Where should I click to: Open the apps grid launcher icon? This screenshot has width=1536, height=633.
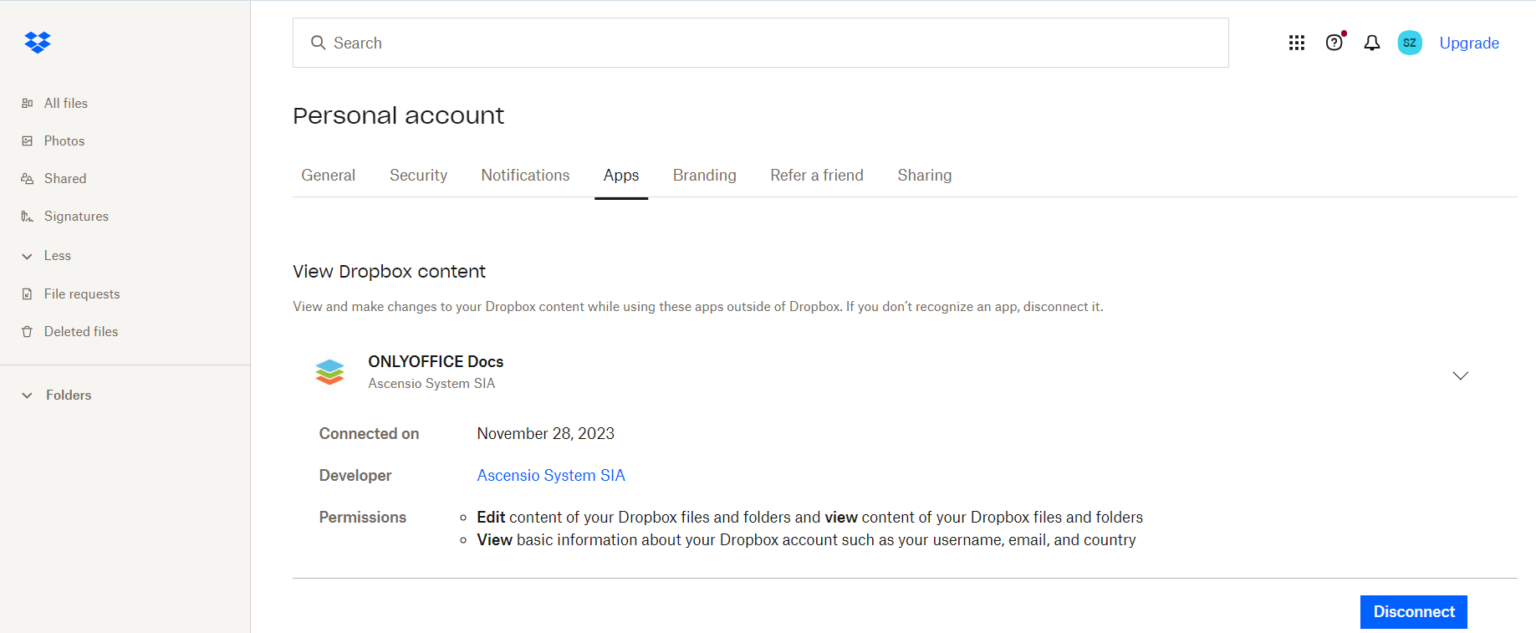(x=1296, y=42)
